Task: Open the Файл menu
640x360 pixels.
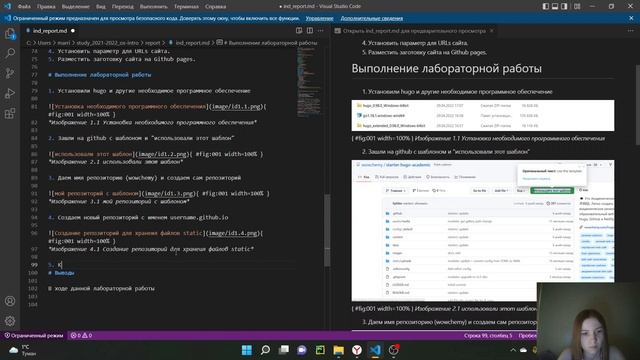Action: [x=24, y=7]
